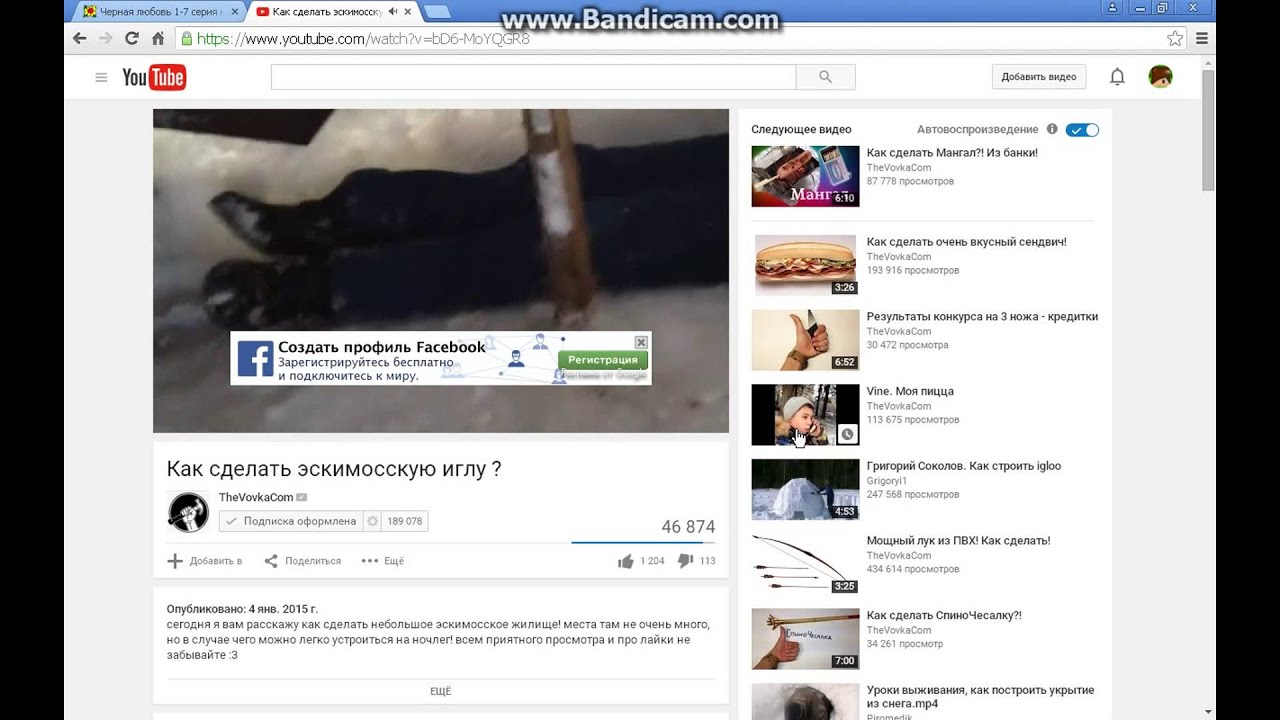This screenshot has width=1280, height=720.
Task: Open the browser home page icon
Action: point(157,39)
